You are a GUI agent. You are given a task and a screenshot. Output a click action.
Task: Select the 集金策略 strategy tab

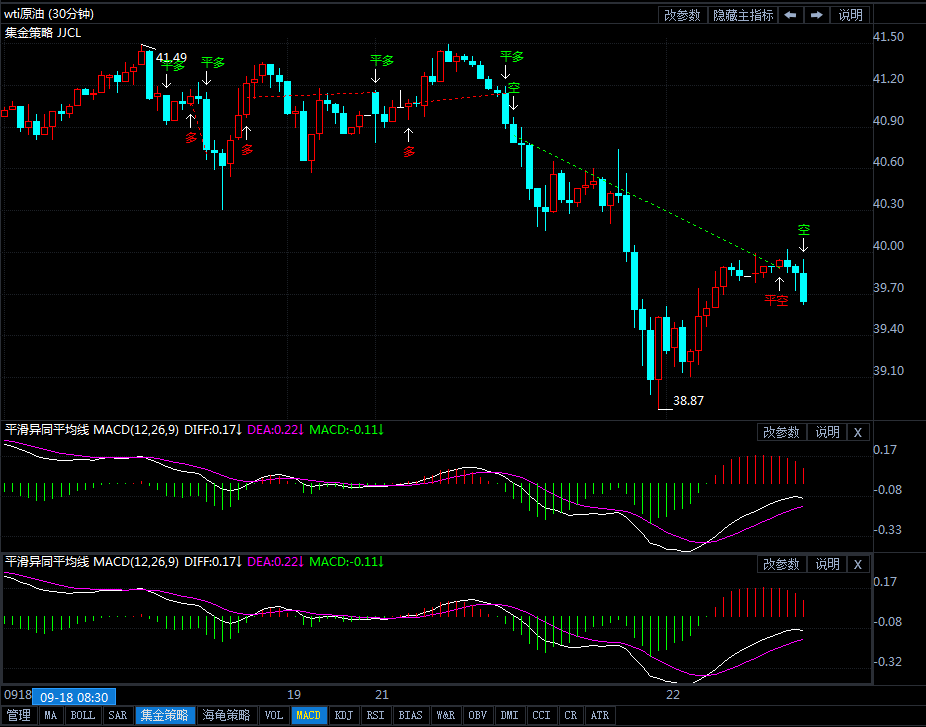click(x=164, y=716)
